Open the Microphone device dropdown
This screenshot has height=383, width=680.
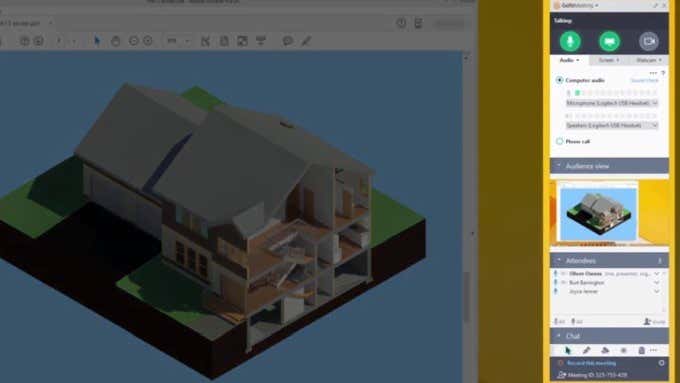pyautogui.click(x=612, y=103)
